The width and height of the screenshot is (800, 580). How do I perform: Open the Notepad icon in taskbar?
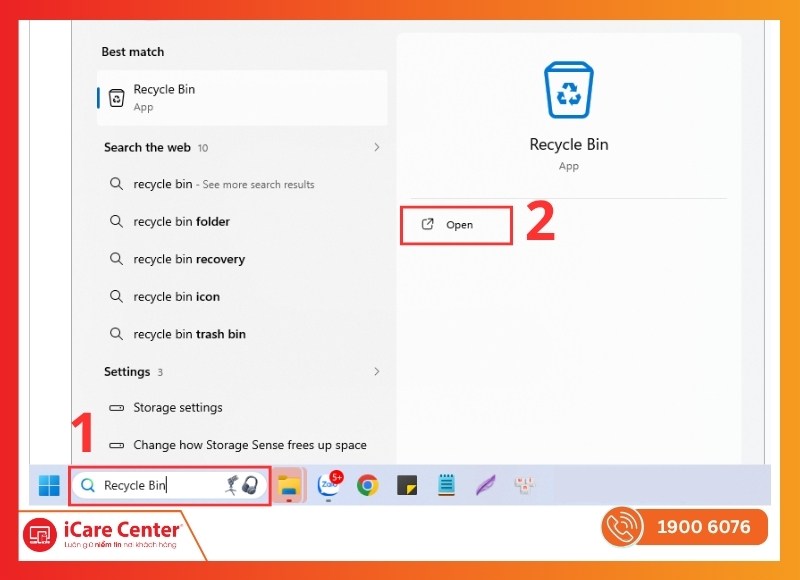(x=446, y=486)
